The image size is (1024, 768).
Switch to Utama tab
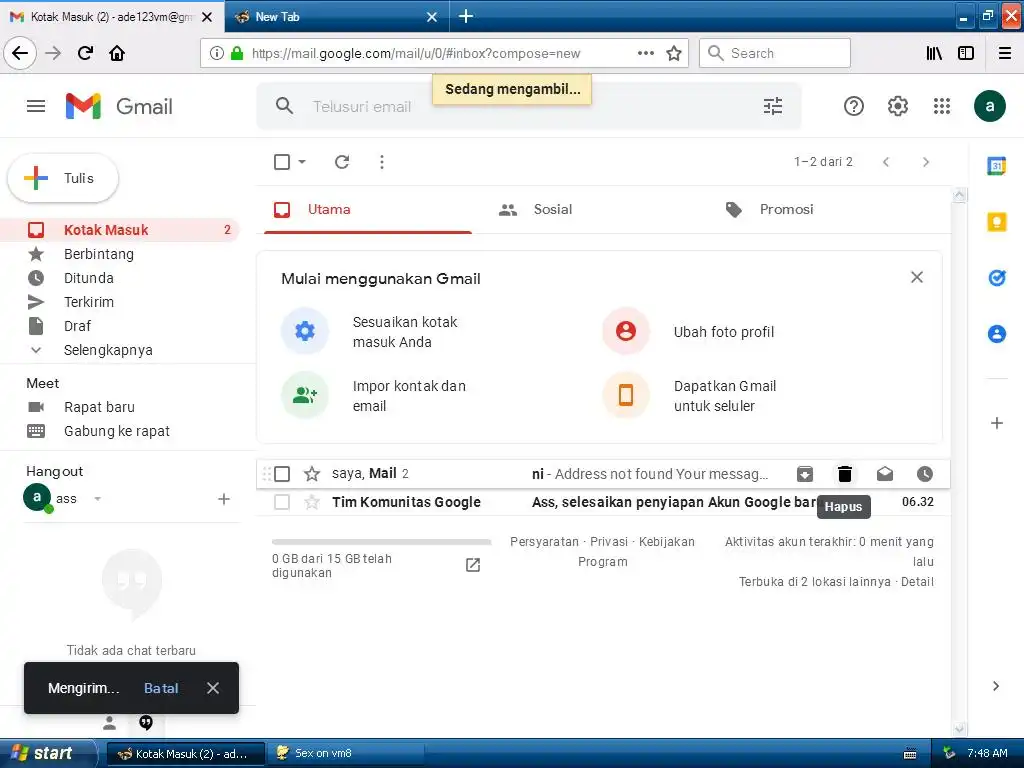click(368, 210)
